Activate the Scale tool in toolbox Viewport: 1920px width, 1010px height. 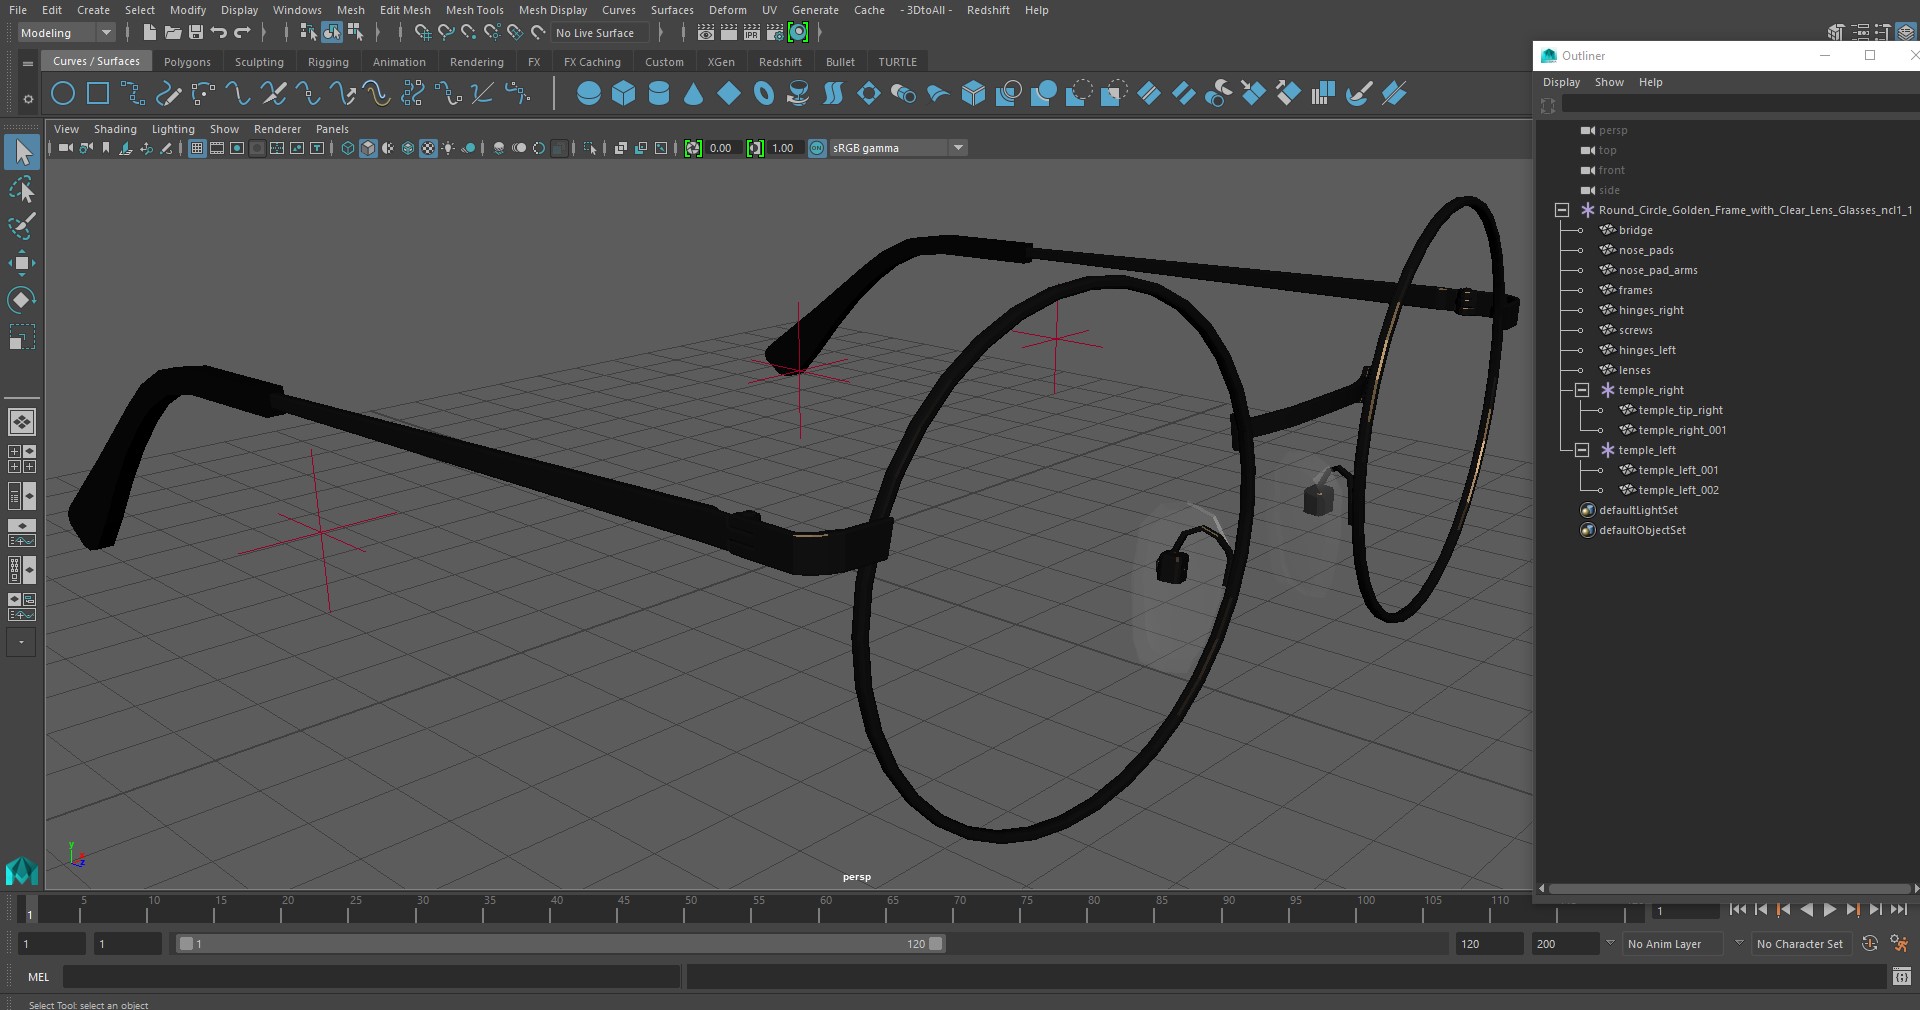[x=22, y=337]
